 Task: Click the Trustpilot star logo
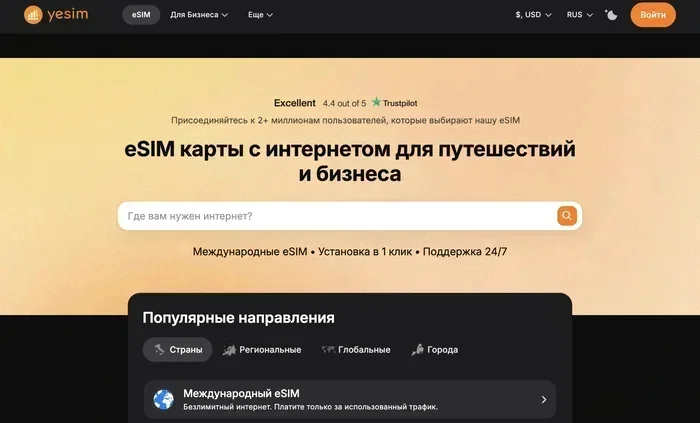376,102
